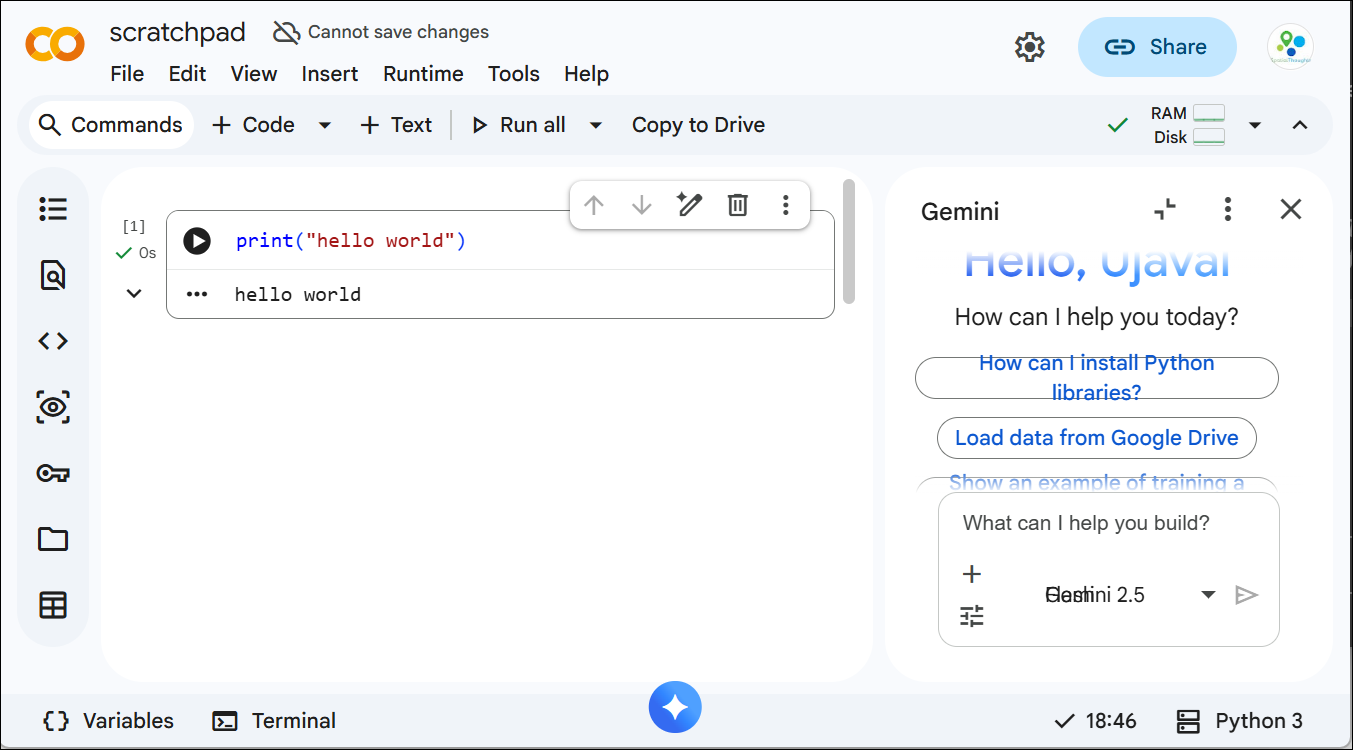Open Gemini prompt tune settings icon
1353x750 pixels.
point(972,616)
